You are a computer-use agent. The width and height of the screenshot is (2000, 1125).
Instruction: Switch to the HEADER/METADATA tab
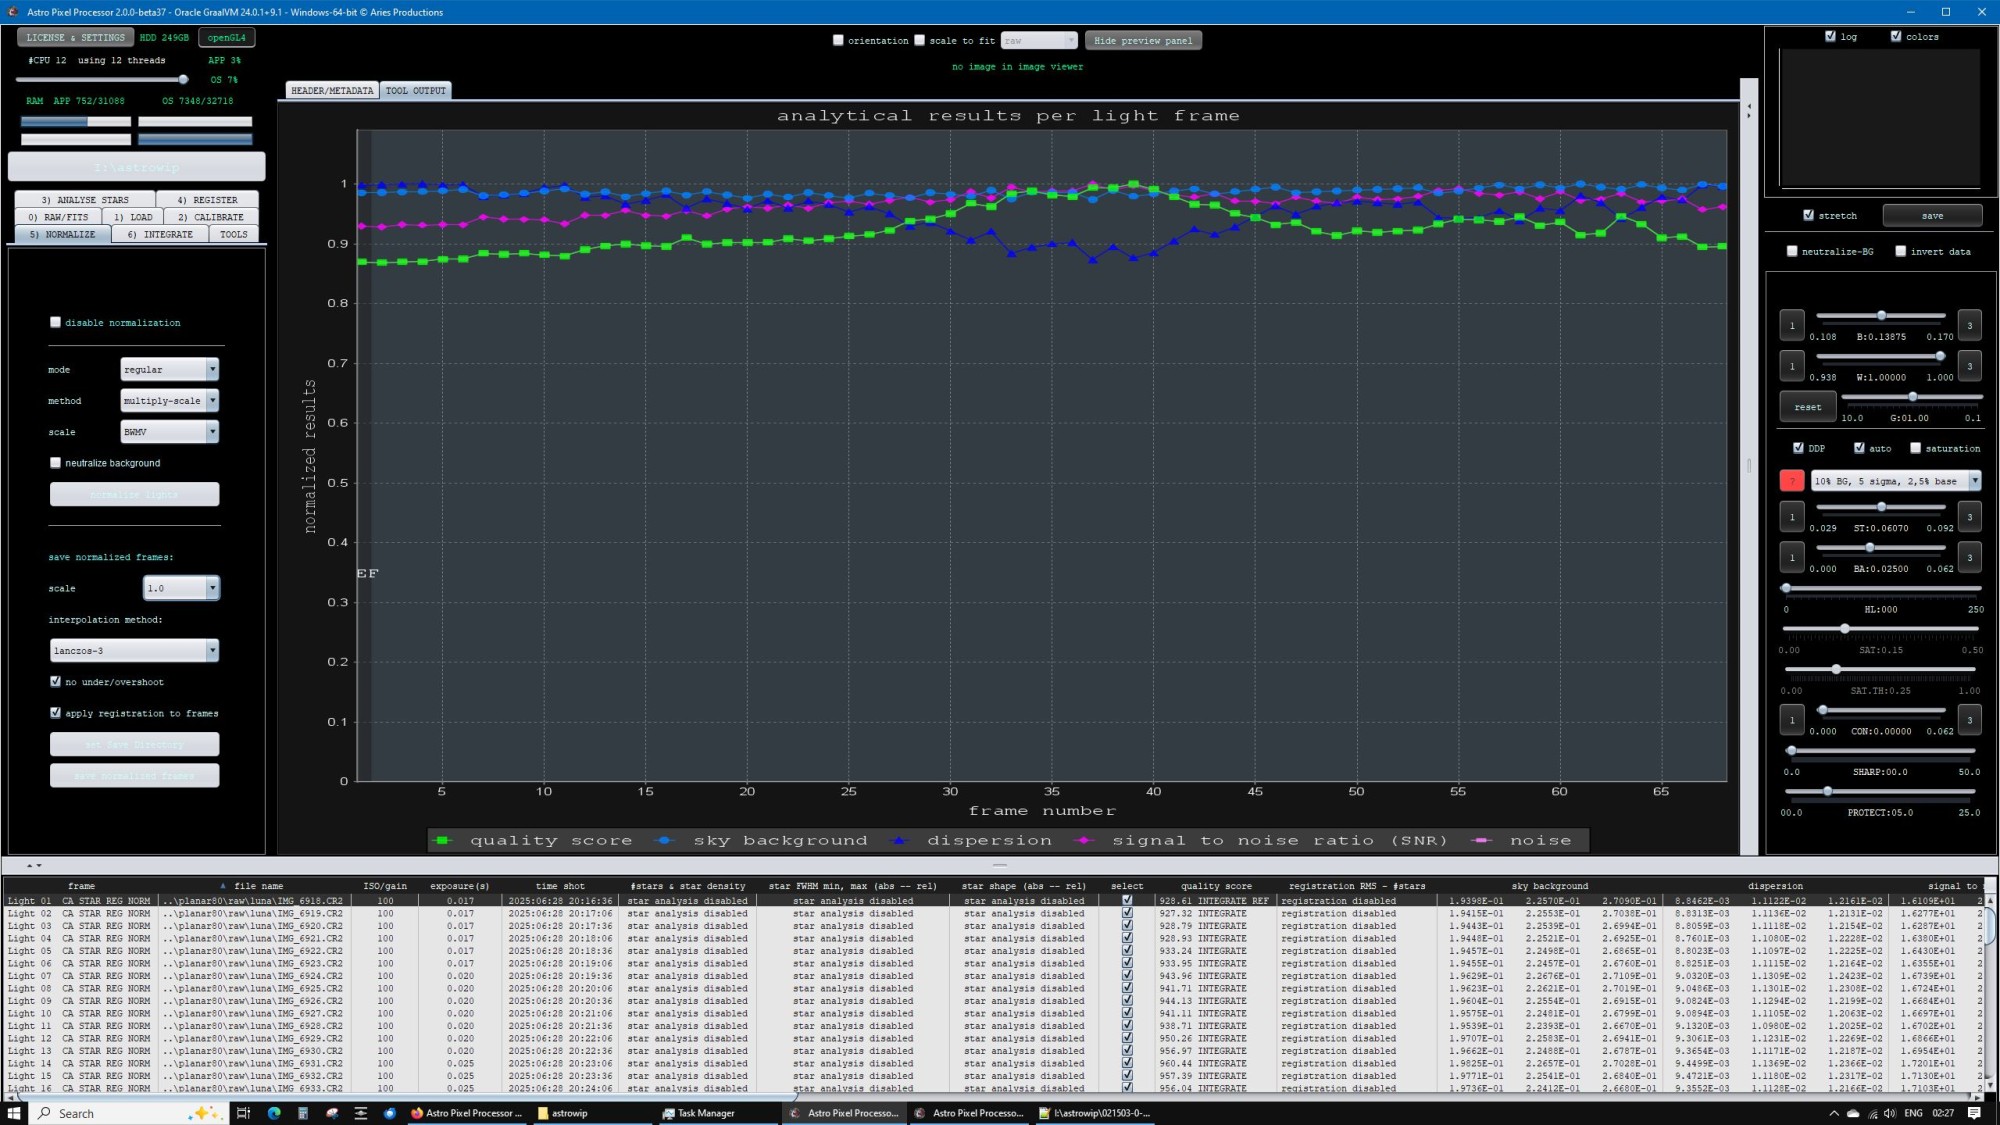coord(331,90)
